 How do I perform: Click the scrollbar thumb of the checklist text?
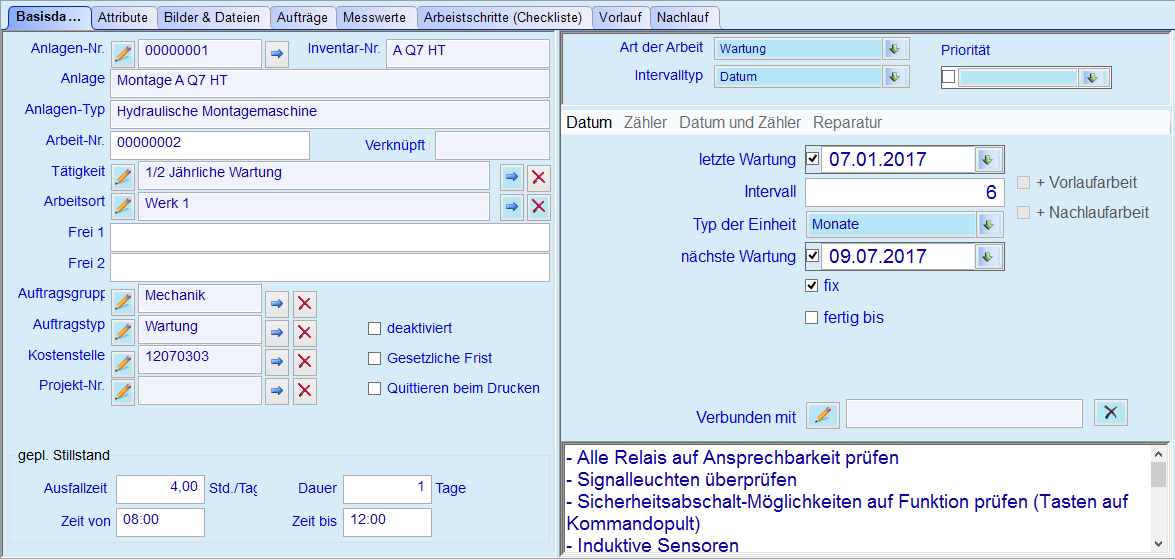1159,475
